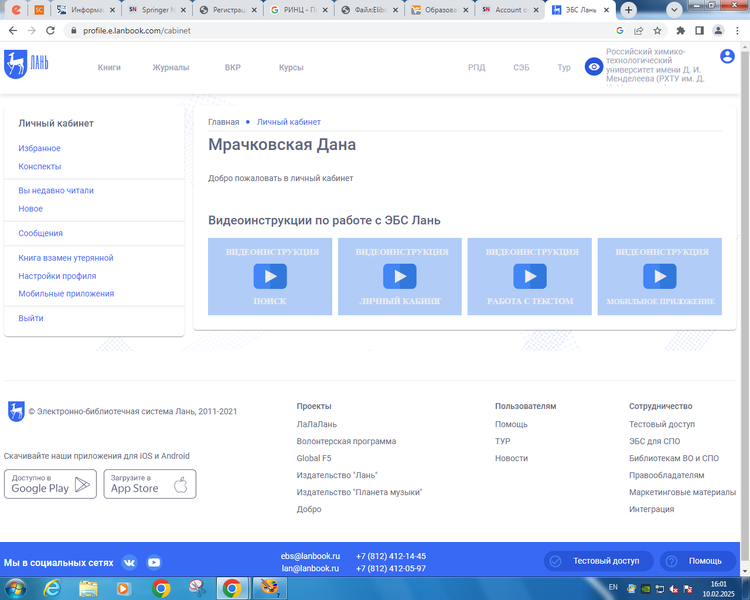Open the Книги menu in the header
This screenshot has height=600, width=750.
pos(109,67)
